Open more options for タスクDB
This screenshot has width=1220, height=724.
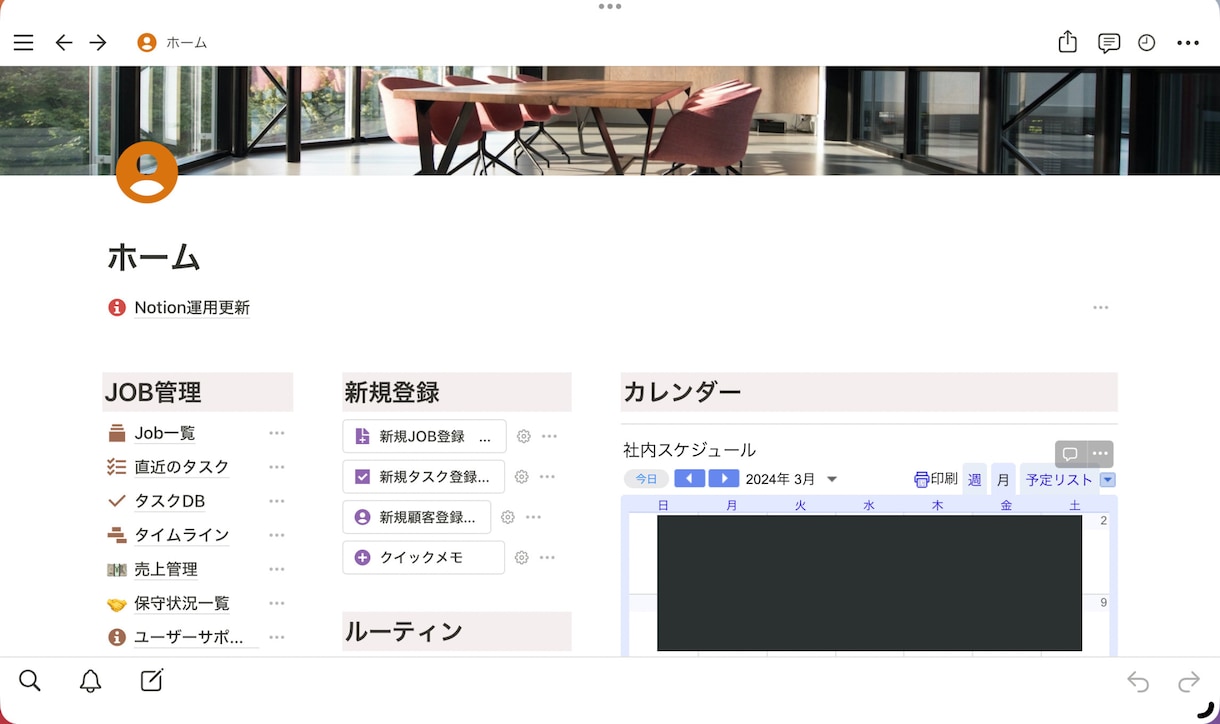277,501
